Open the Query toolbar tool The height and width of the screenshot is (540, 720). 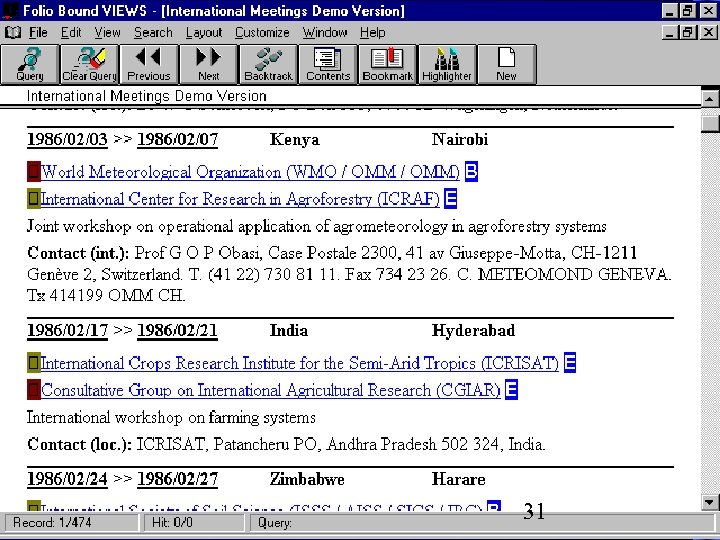(x=30, y=64)
